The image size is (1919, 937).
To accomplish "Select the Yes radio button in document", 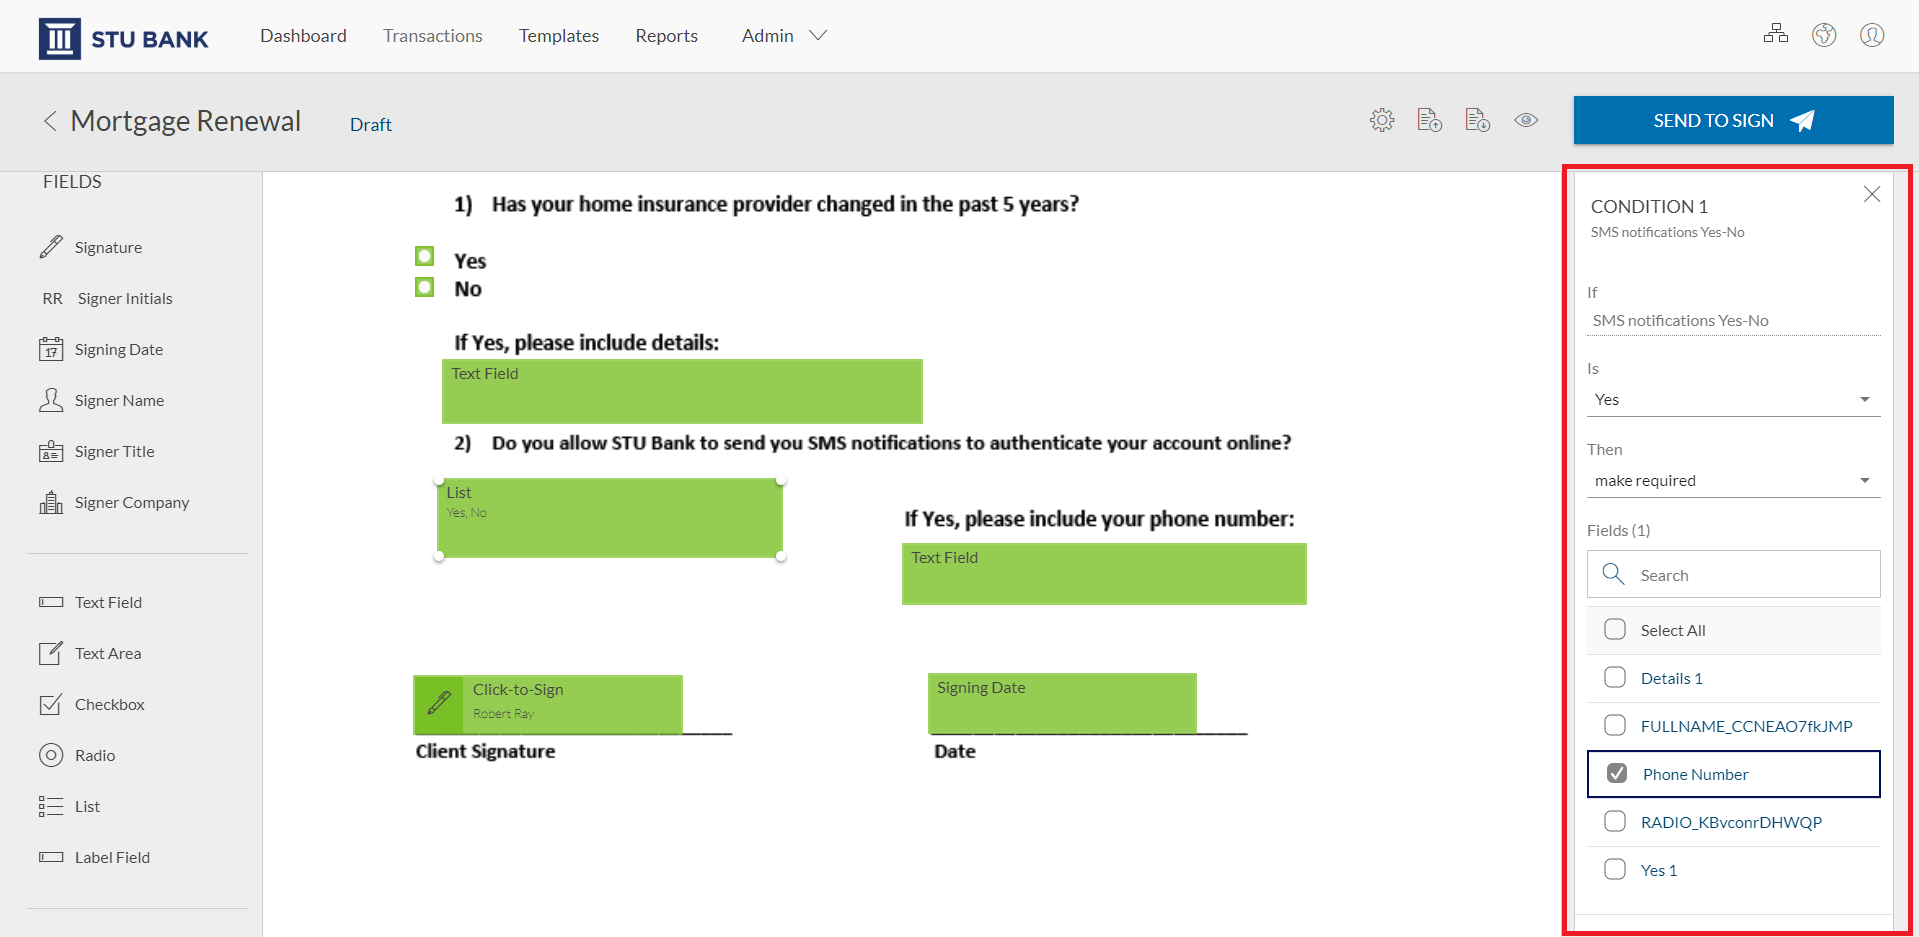I will tap(425, 257).
